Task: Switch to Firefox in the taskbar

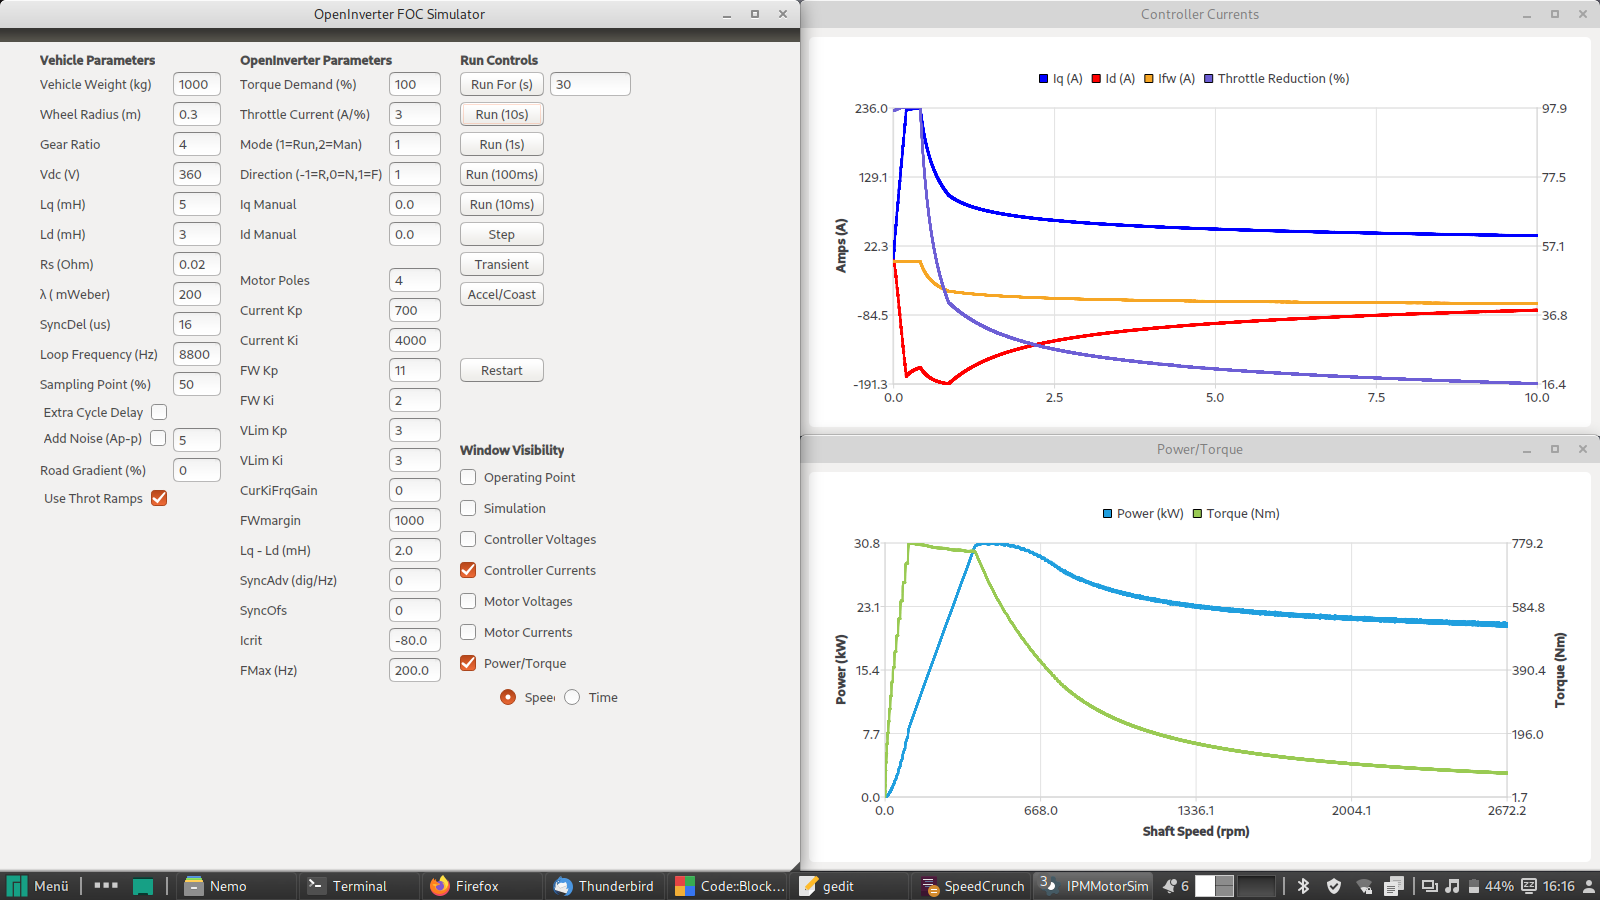Action: [465, 886]
